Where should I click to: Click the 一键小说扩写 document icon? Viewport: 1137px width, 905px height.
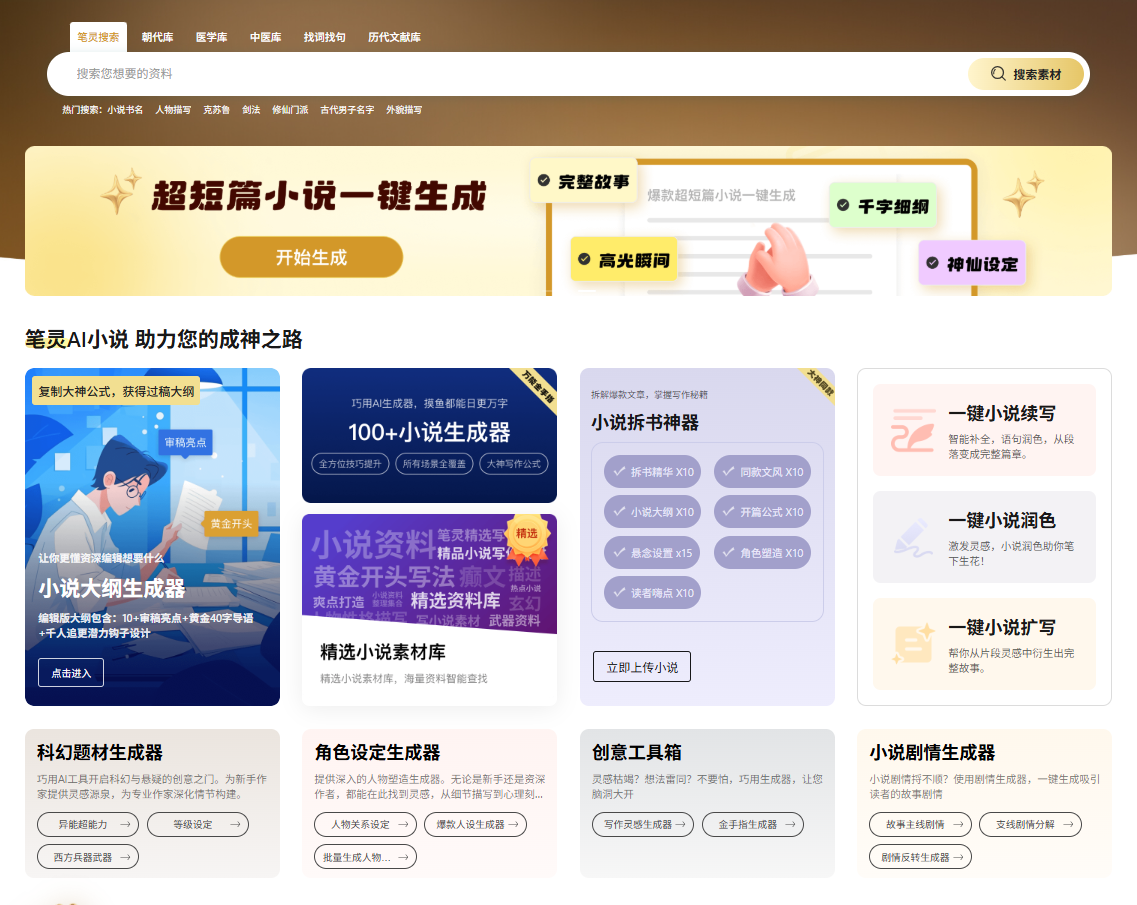912,643
